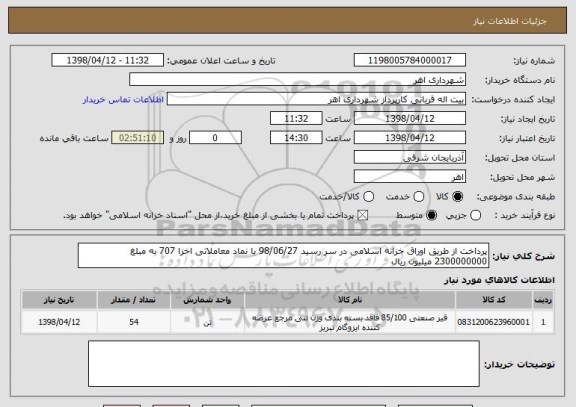
Task: Click the remaining days count field
Action: 215,138
